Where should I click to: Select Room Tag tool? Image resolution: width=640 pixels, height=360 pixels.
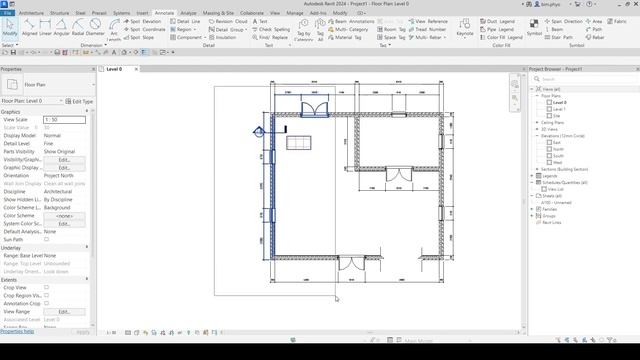click(x=391, y=29)
